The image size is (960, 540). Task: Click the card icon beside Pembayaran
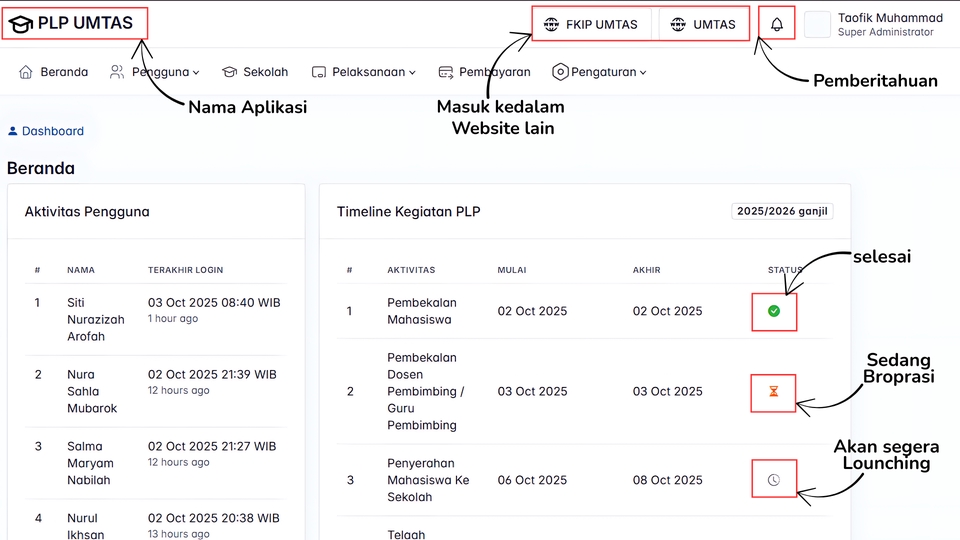(446, 72)
